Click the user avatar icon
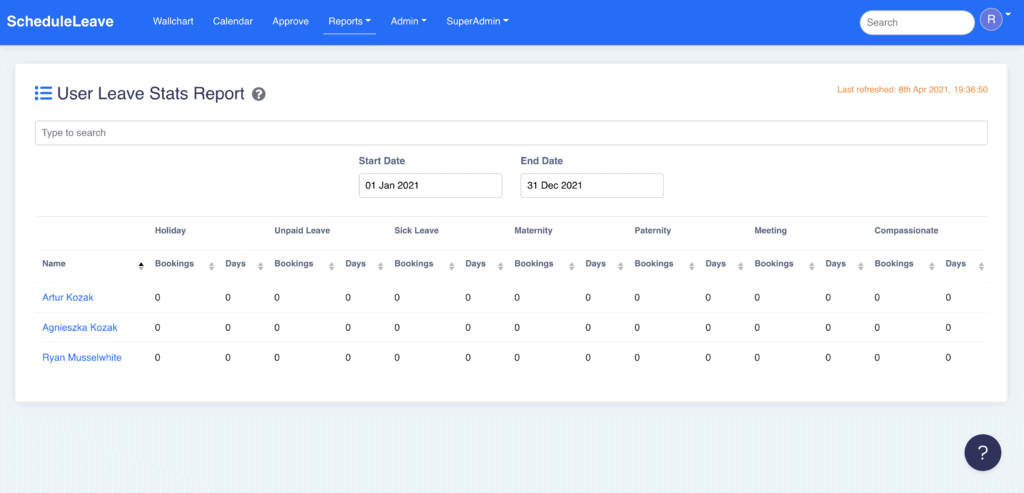This screenshot has width=1024, height=493. click(990, 20)
